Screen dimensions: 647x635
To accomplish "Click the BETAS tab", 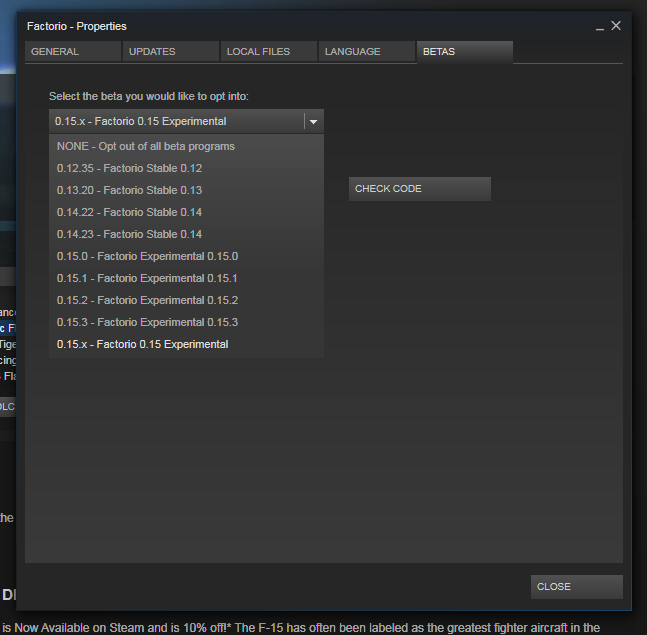I will 465,52.
